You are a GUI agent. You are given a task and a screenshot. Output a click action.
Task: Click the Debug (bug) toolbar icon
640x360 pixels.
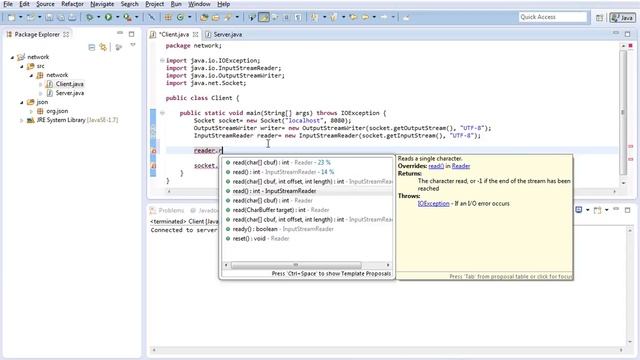point(89,18)
